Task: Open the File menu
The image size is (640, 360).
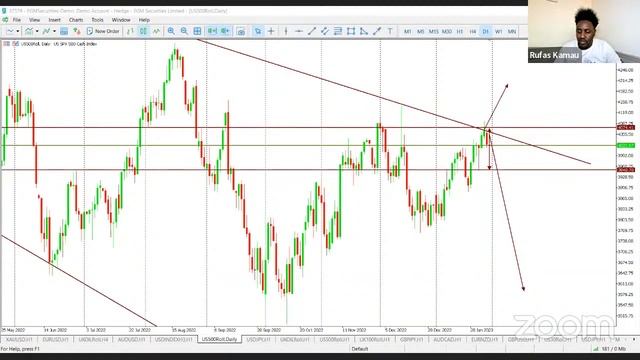Action: (17, 20)
